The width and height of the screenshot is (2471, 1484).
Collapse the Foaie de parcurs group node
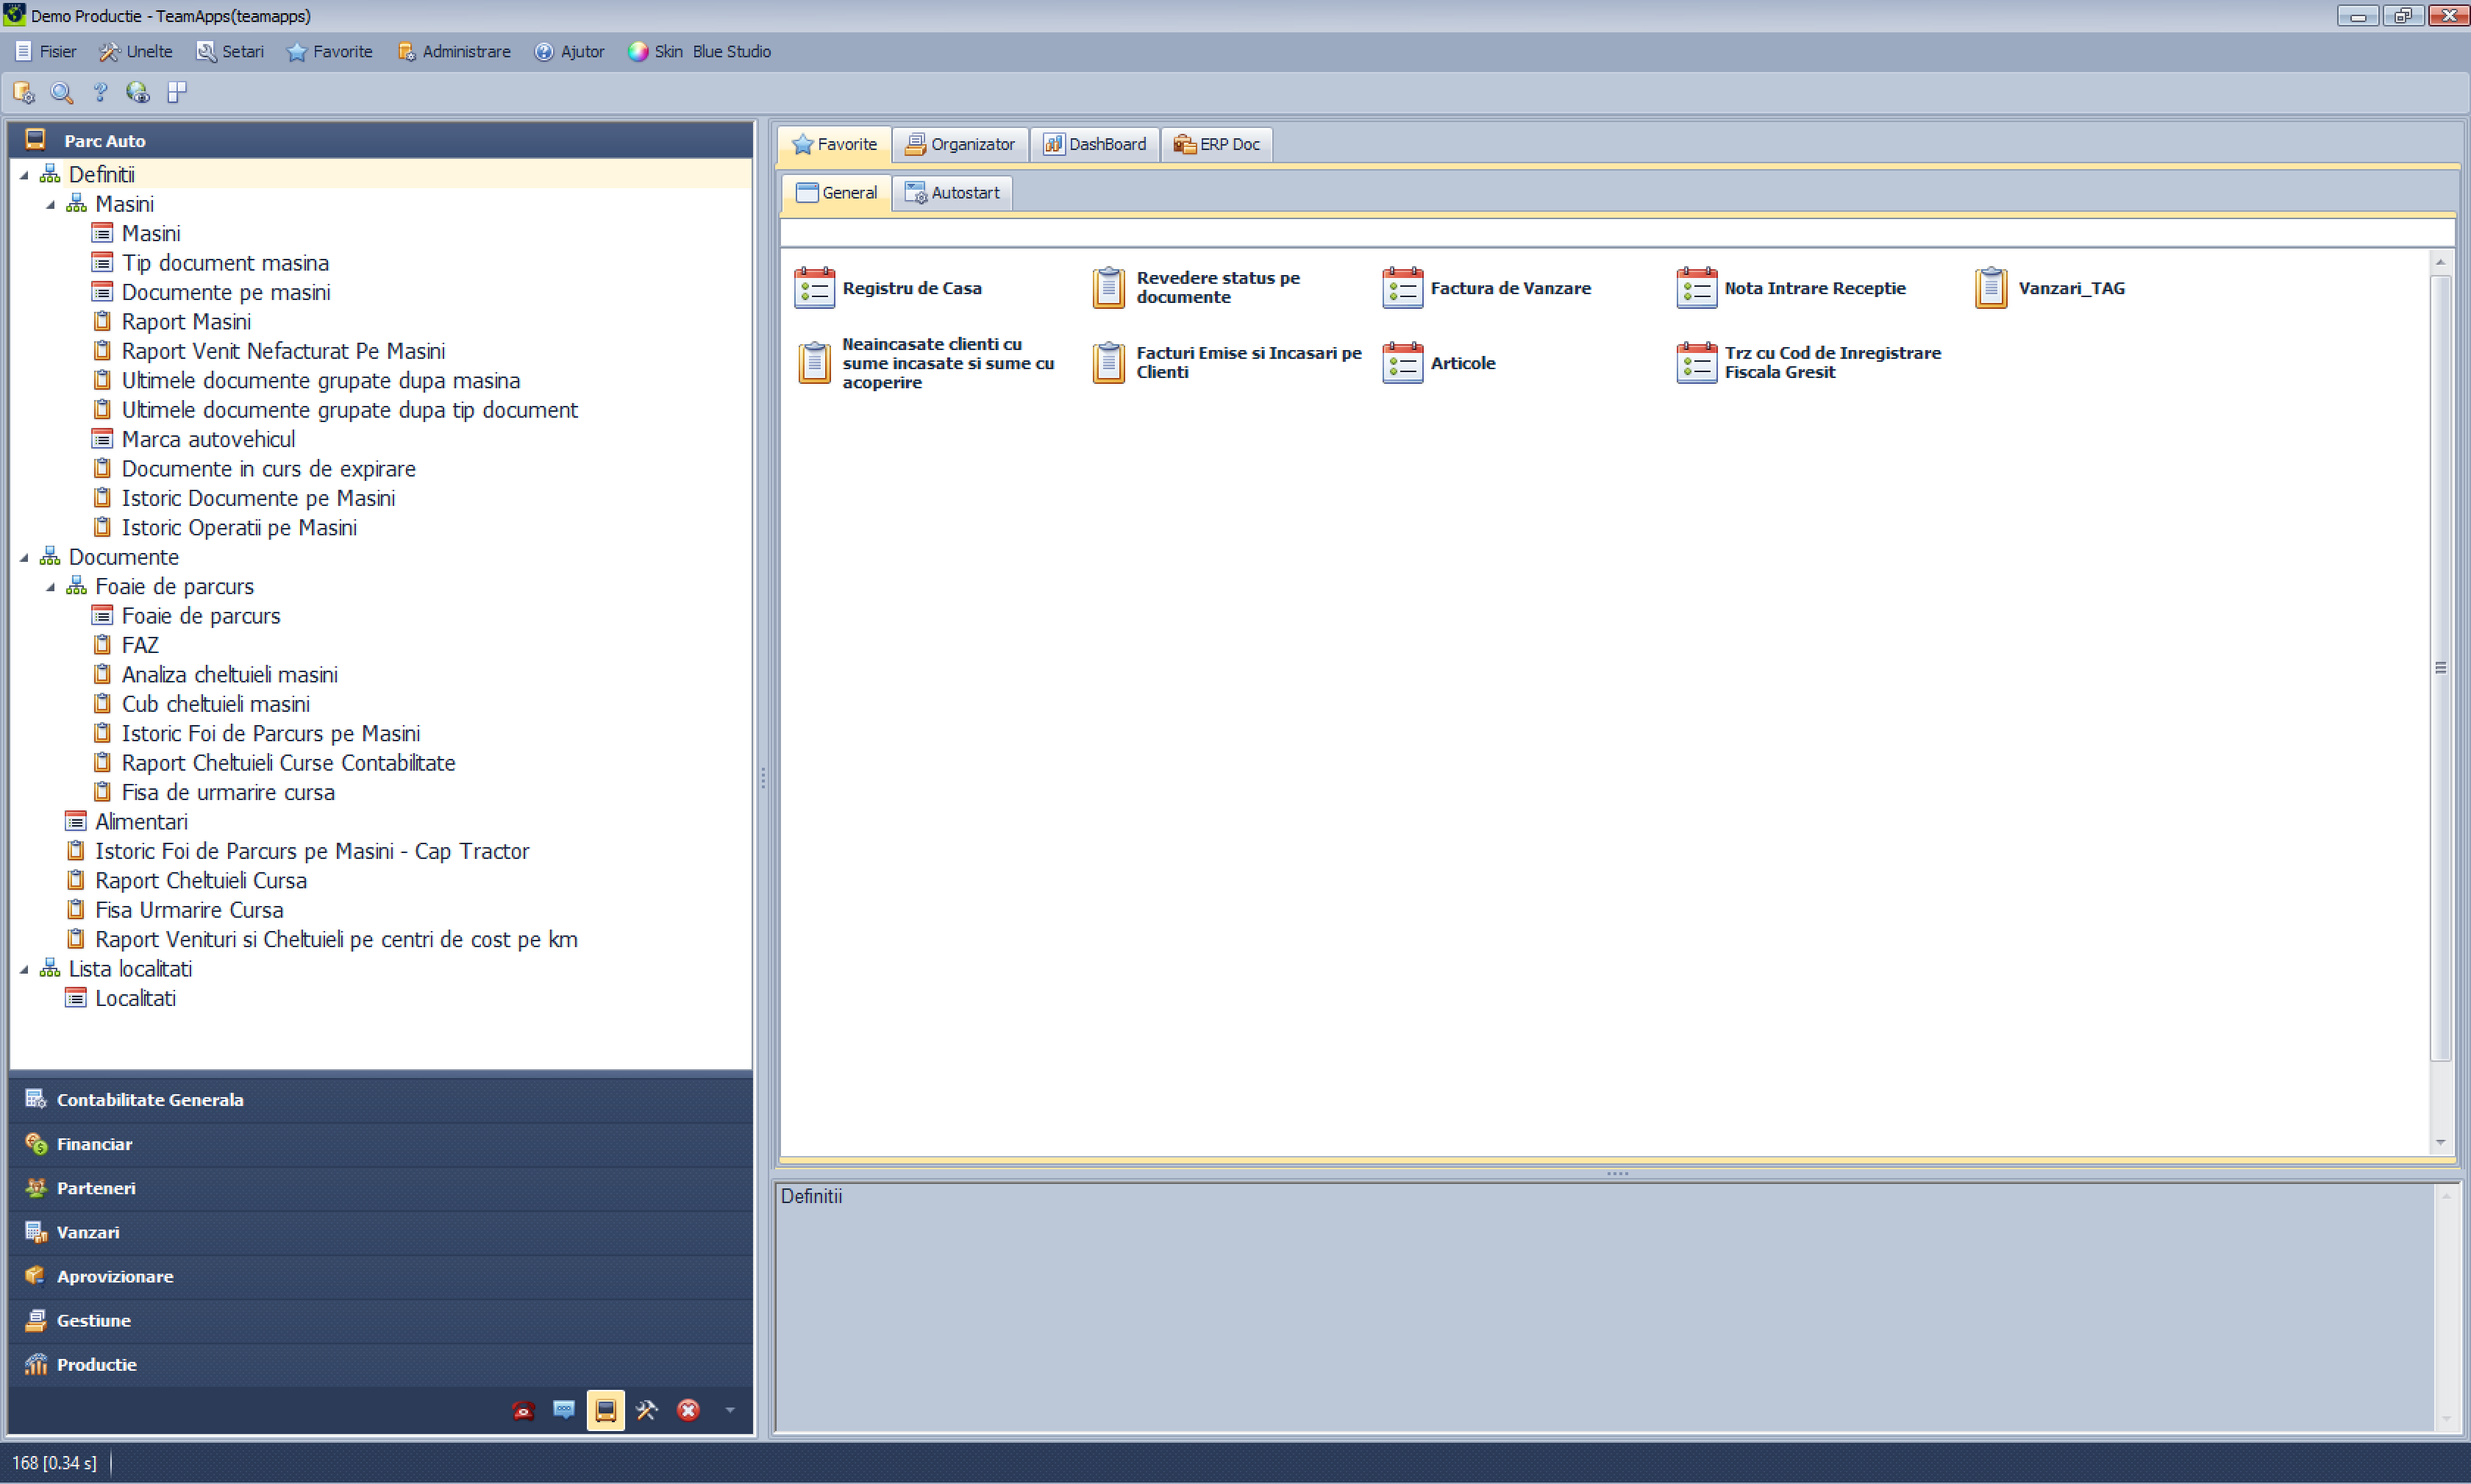(x=50, y=587)
